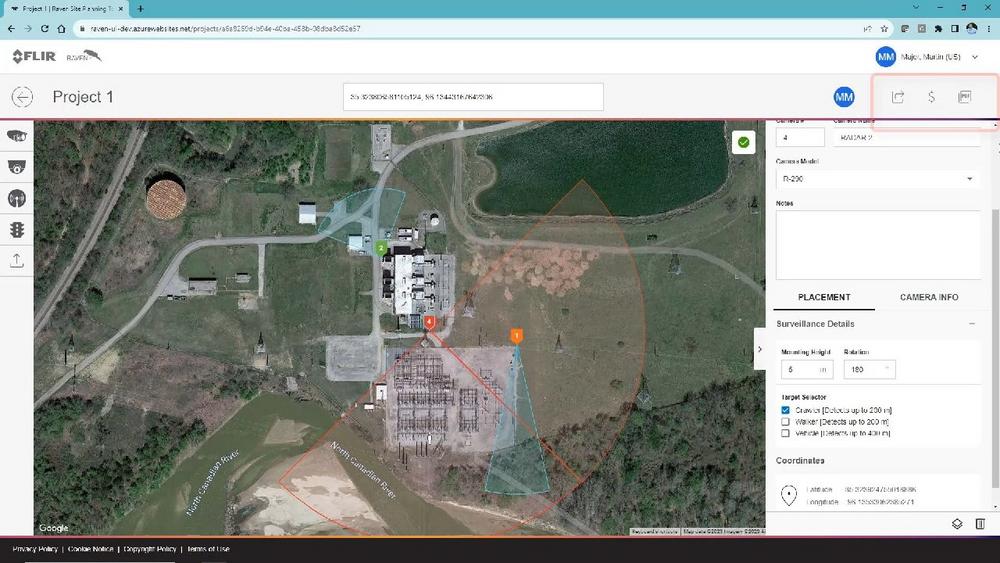Image resolution: width=1000 pixels, height=563 pixels.
Task: Collapse the Surveillance Details section
Action: point(972,324)
